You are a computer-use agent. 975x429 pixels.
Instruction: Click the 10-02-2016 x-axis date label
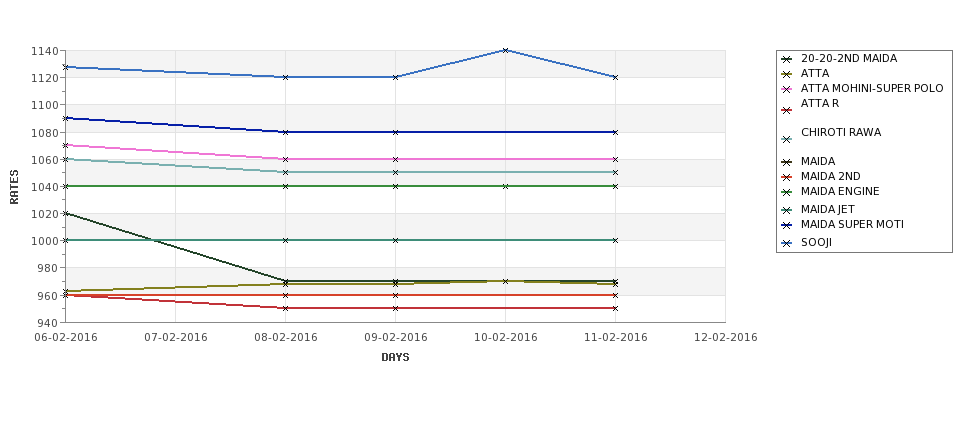click(x=506, y=338)
